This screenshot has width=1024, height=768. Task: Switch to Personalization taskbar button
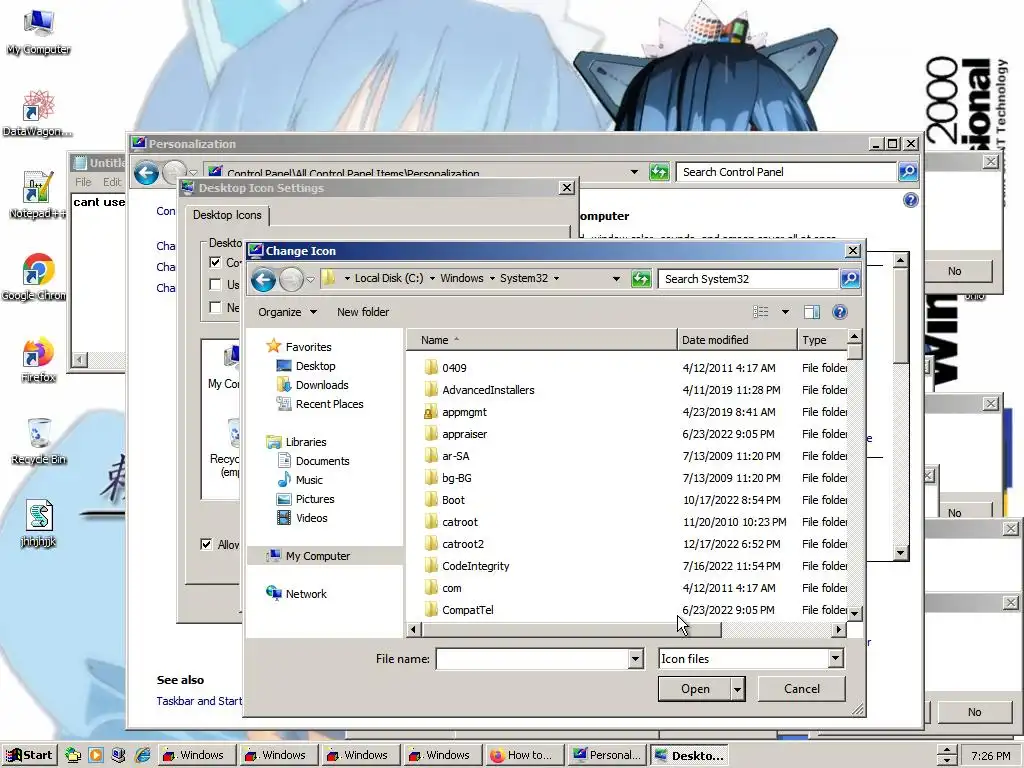click(x=607, y=755)
